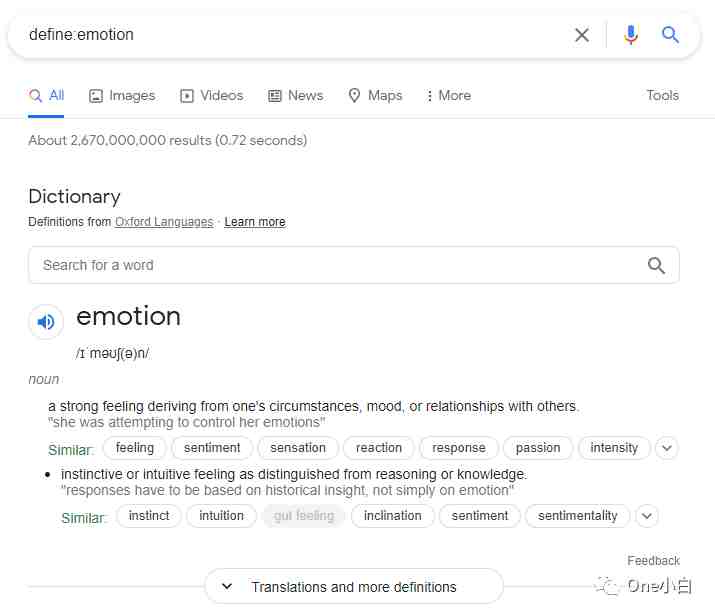Open the More options menu
The image size is (715, 616).
pos(448,96)
